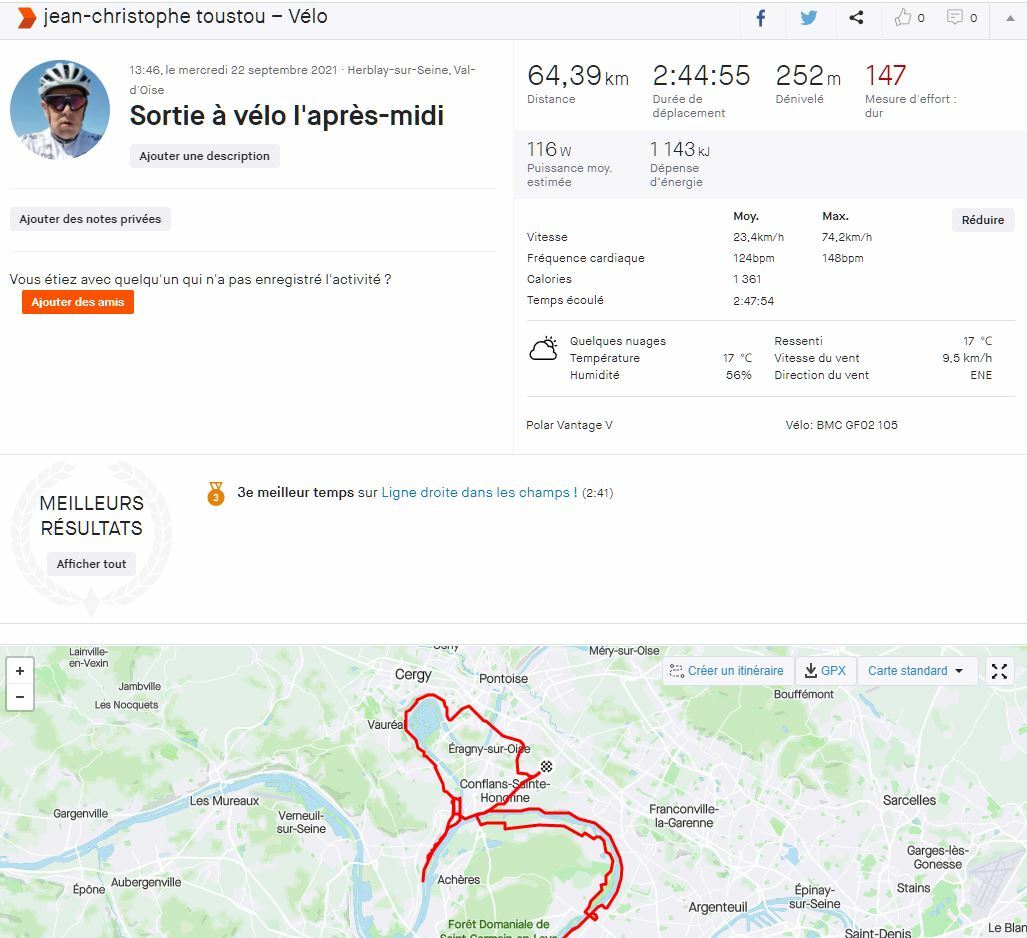Viewport: 1027px width, 938px height.
Task: Share activity via the Twitter icon
Action: [x=809, y=18]
